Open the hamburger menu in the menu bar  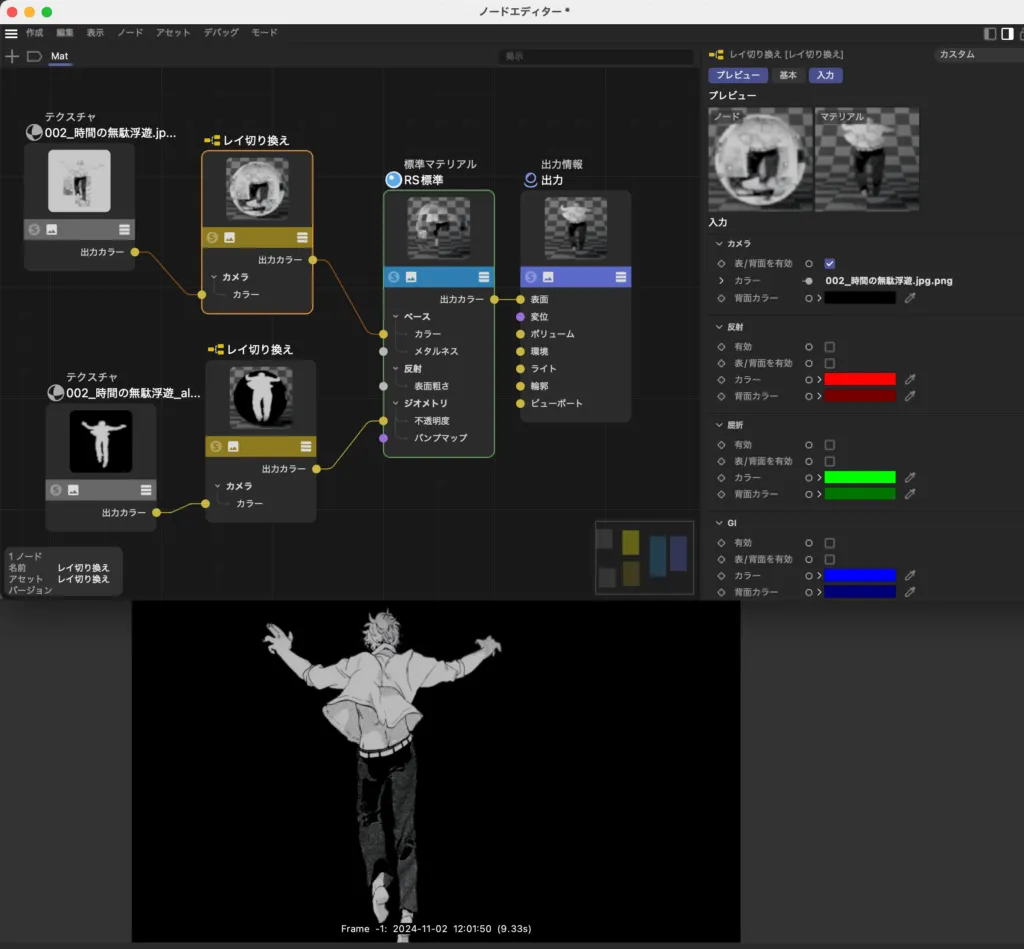[11, 33]
